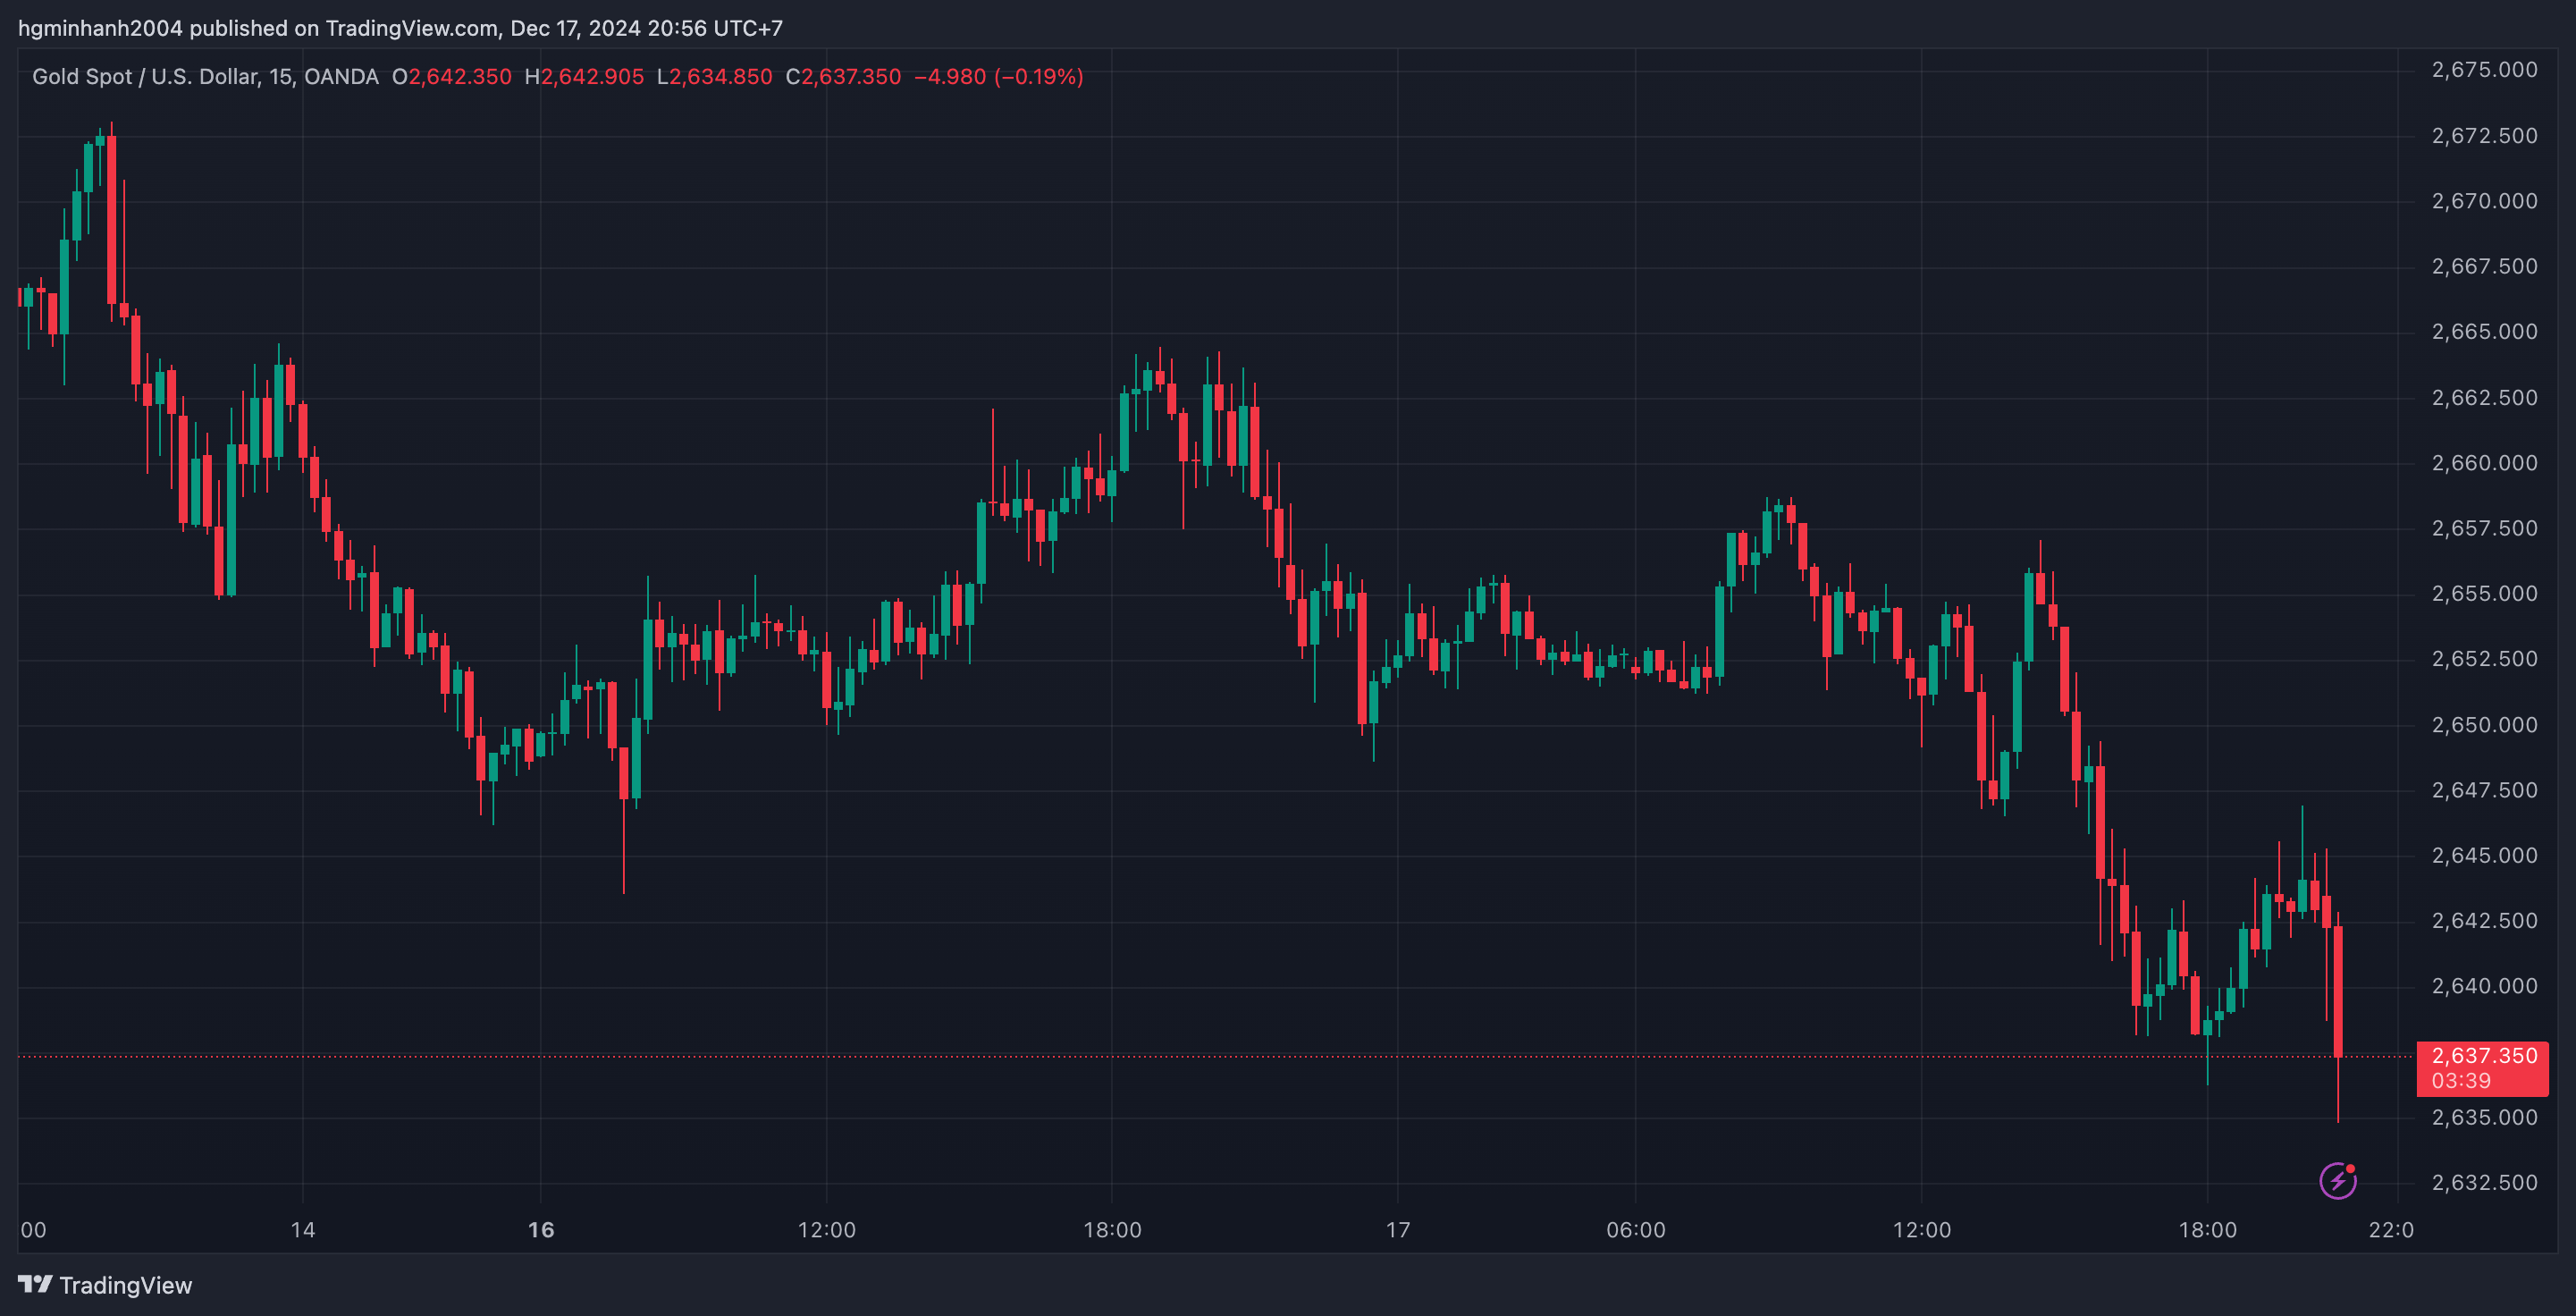Click the 2,655.000 price axis label
Screen dimensions: 2576x1316
coord(2484,594)
